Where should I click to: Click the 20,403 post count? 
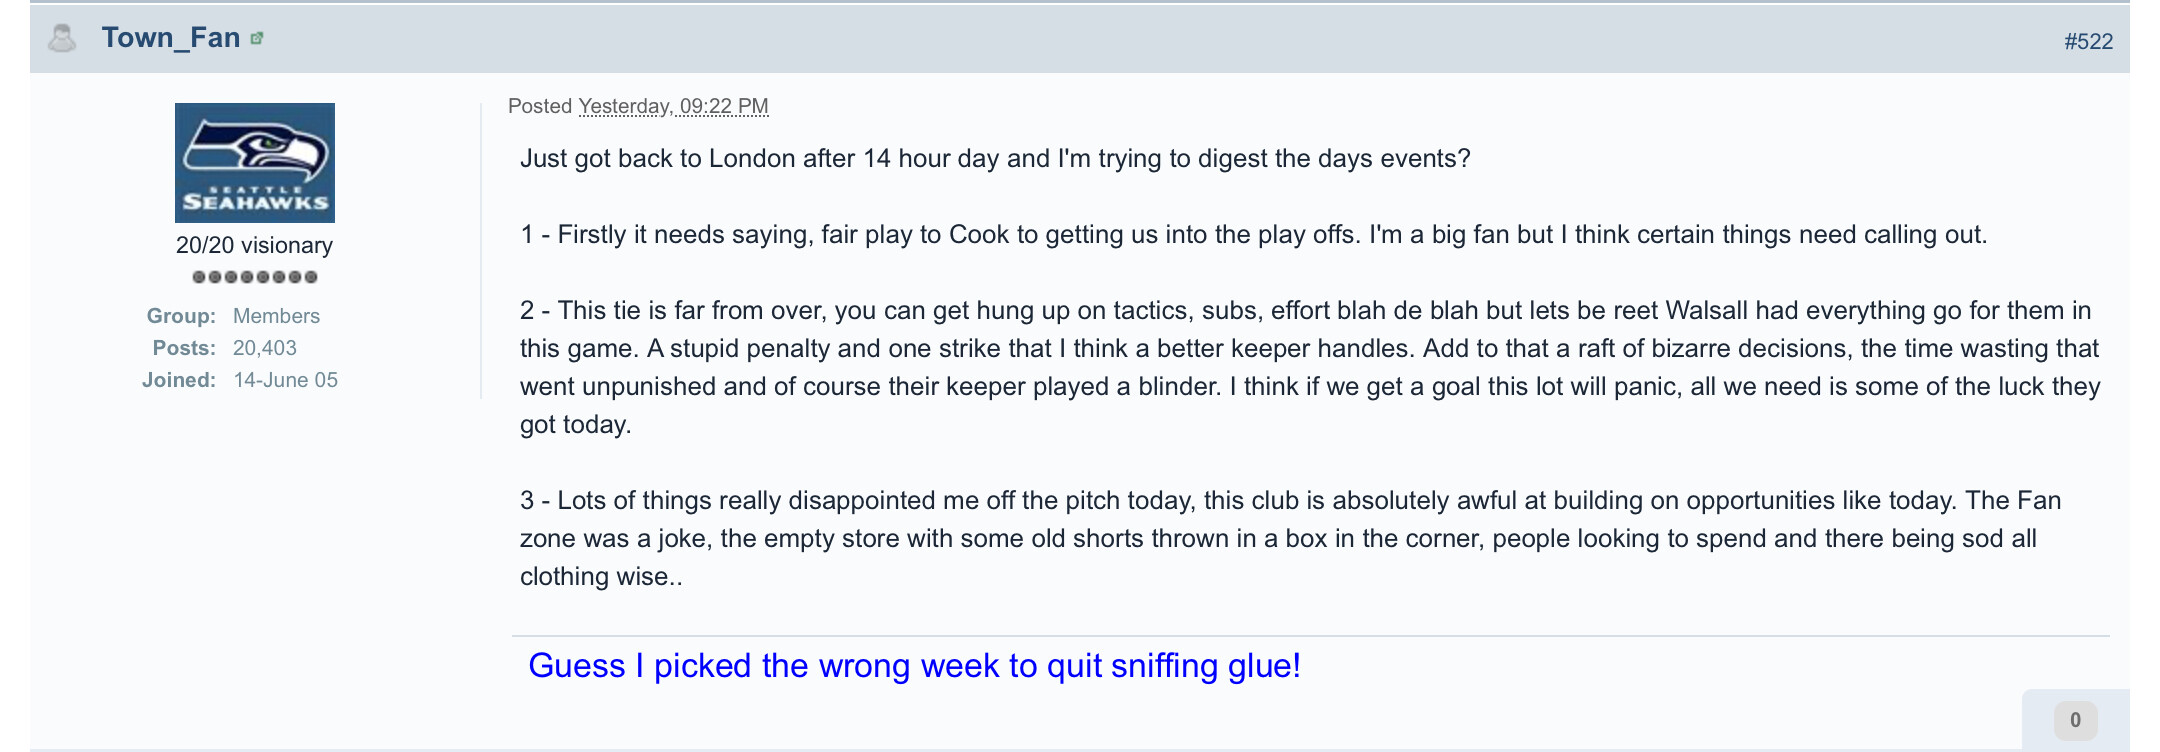click(x=265, y=348)
